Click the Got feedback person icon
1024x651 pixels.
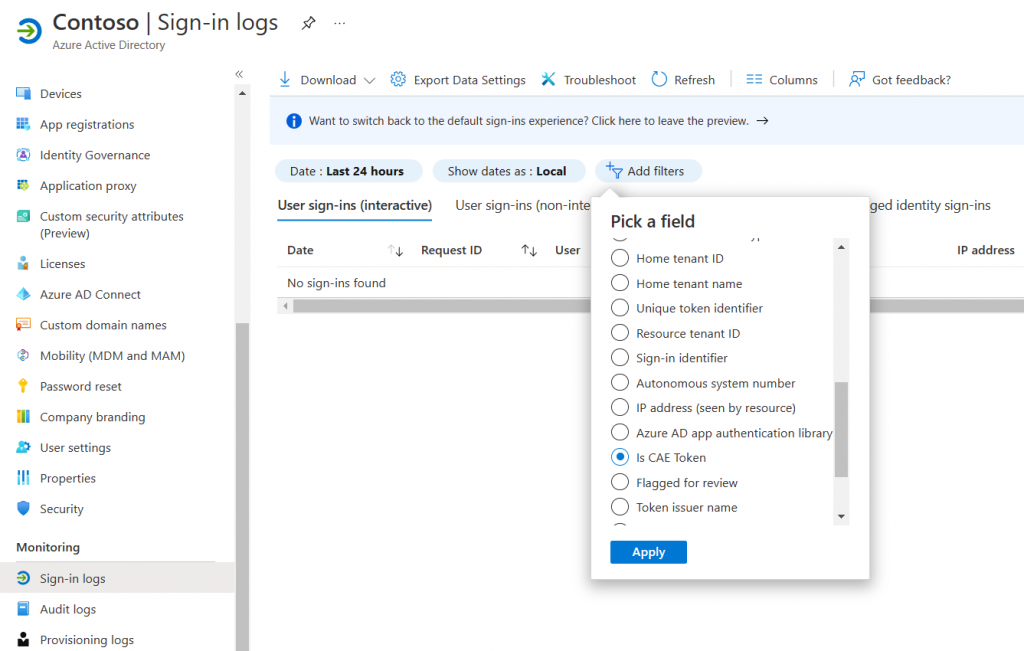[856, 80]
